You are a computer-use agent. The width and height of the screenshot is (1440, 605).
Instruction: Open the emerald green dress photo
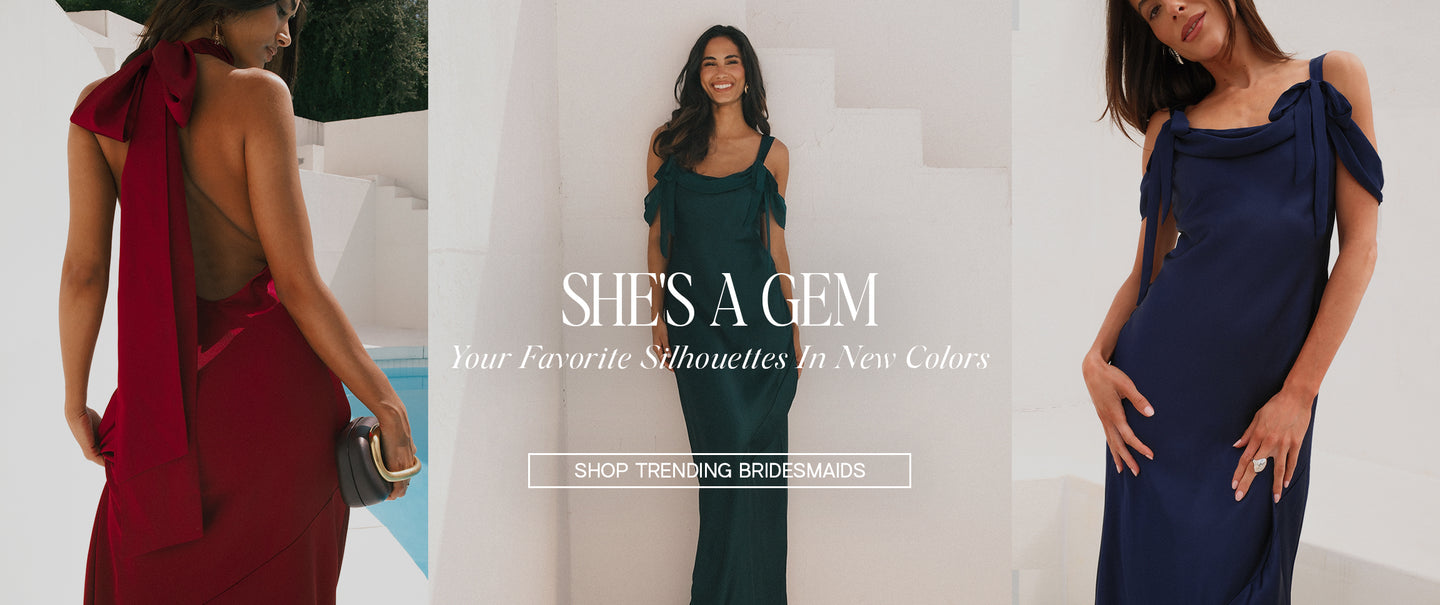pyautogui.click(x=720, y=302)
